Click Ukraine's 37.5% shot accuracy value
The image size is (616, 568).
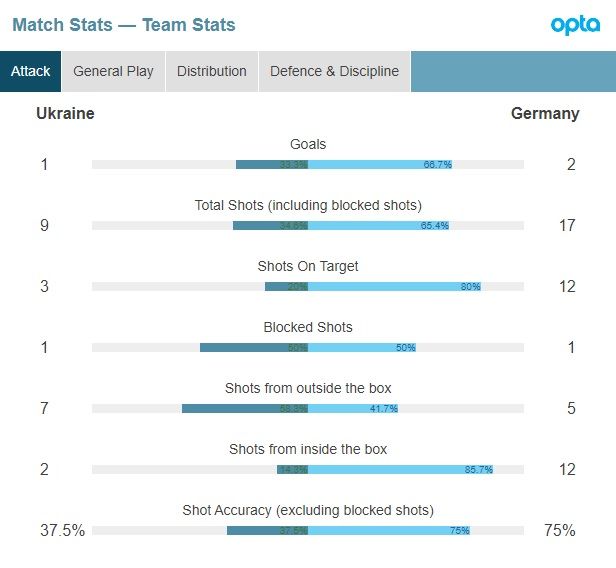(x=62, y=530)
